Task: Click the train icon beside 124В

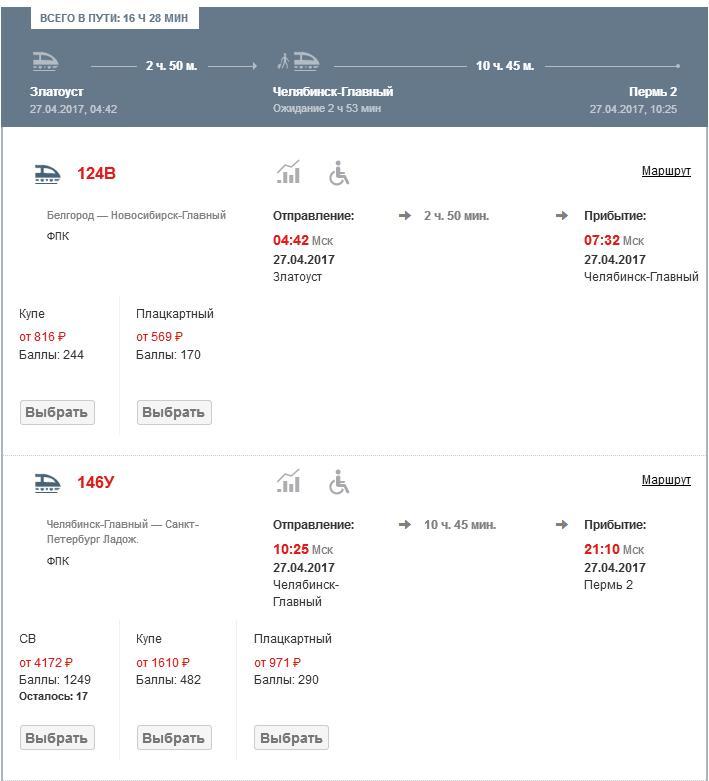Action: 47,174
